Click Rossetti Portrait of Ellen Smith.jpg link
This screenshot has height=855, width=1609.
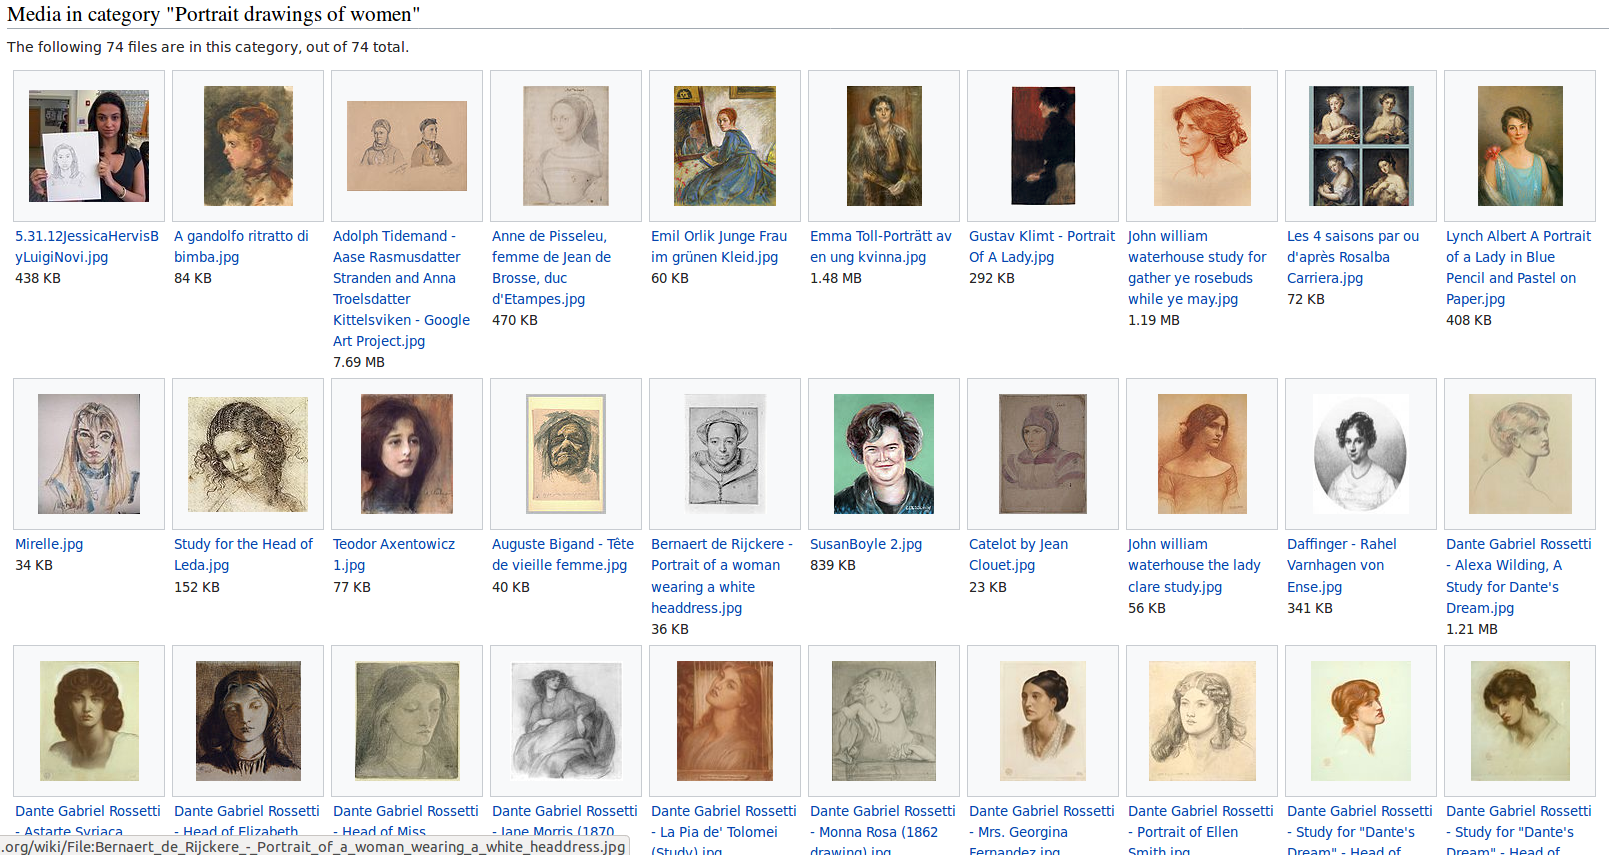coord(1201,829)
